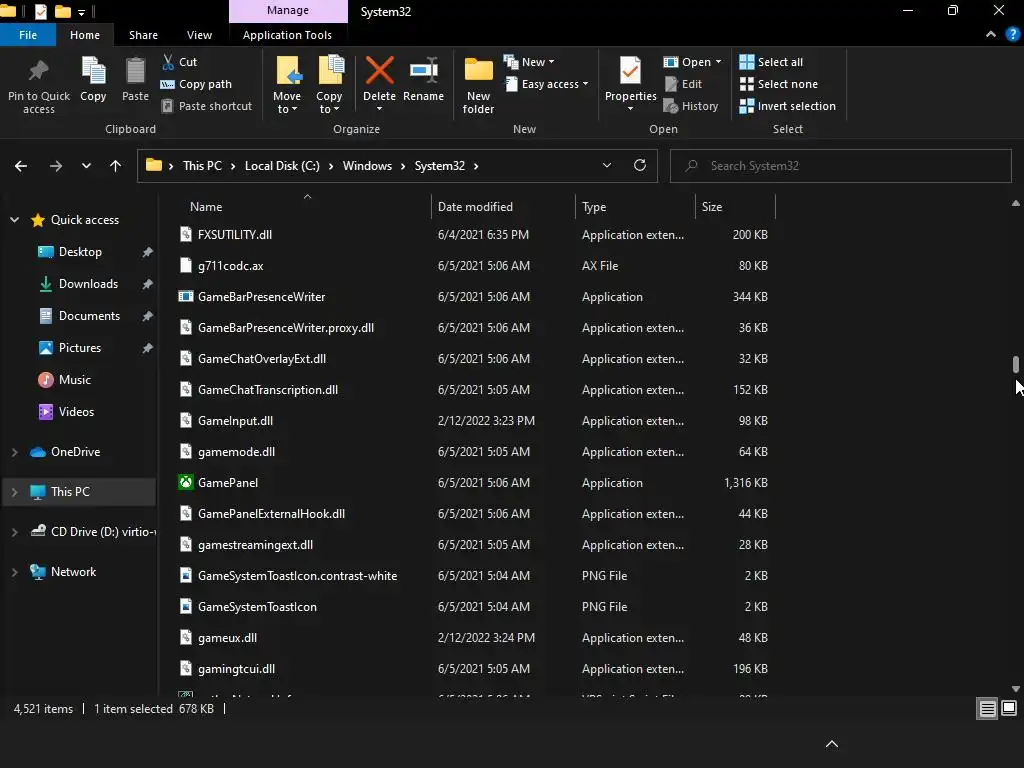Select Pictures in navigation pane
This screenshot has width=1024, height=768.
click(x=80, y=348)
